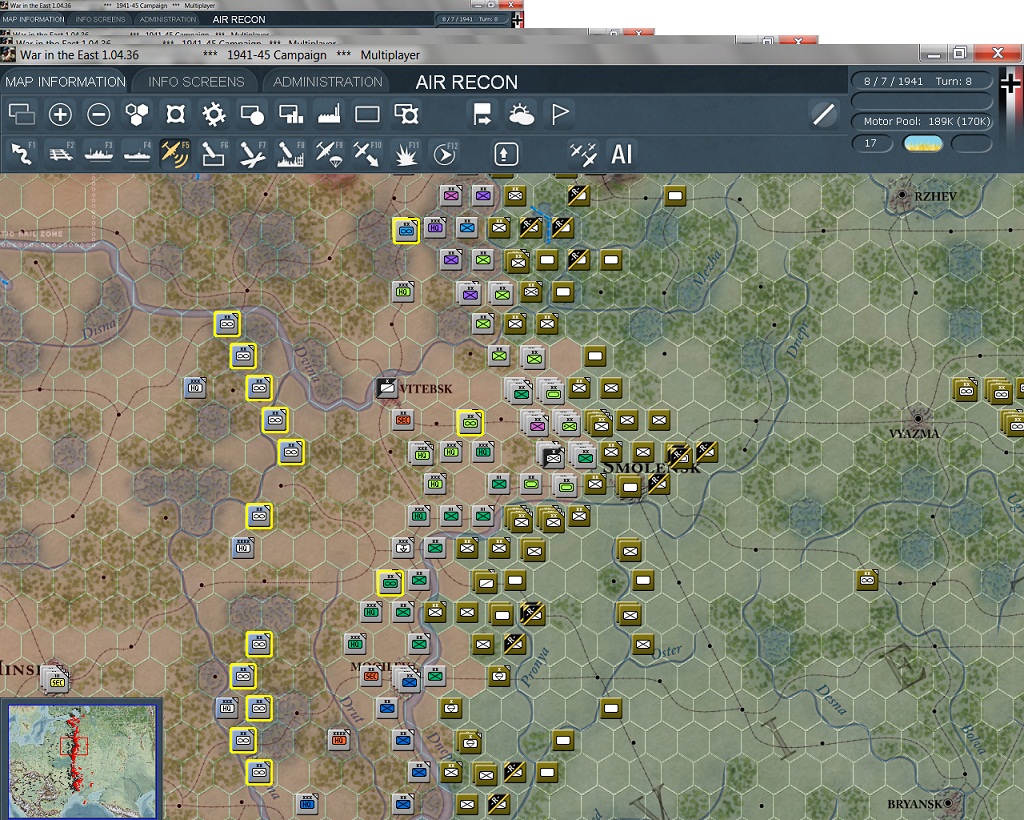Click the screen with bar chart icon

291,114
